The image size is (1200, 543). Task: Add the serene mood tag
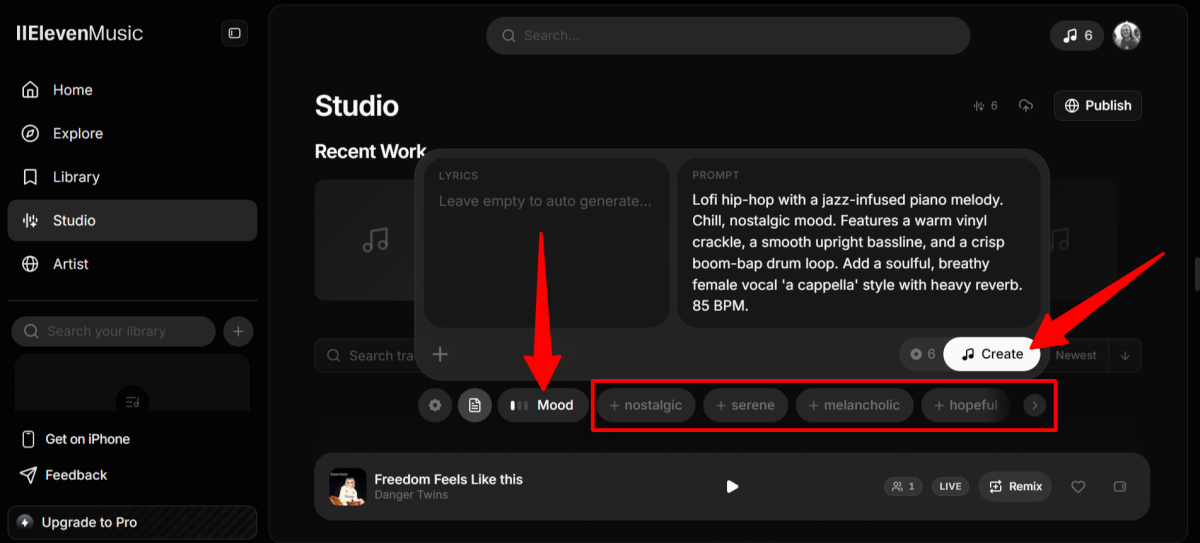[x=745, y=405]
